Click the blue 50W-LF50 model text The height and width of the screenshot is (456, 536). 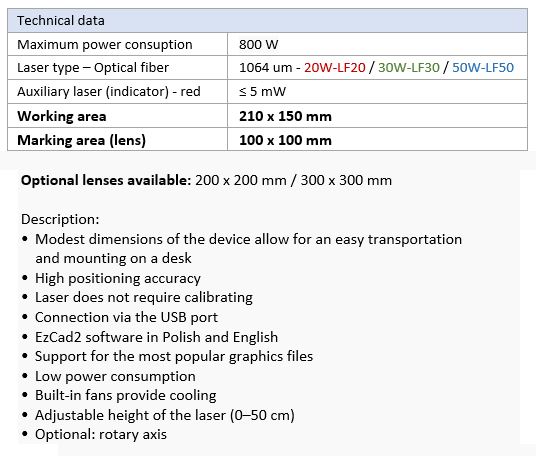483,68
